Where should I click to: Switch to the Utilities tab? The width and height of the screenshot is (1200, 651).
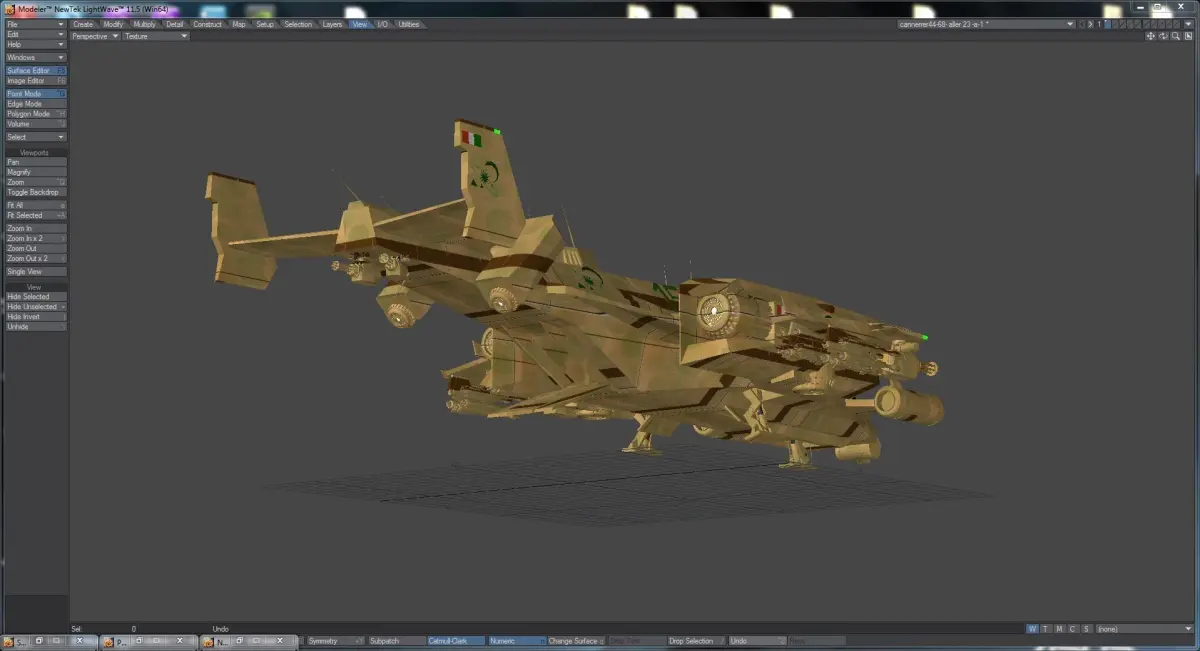[x=409, y=24]
